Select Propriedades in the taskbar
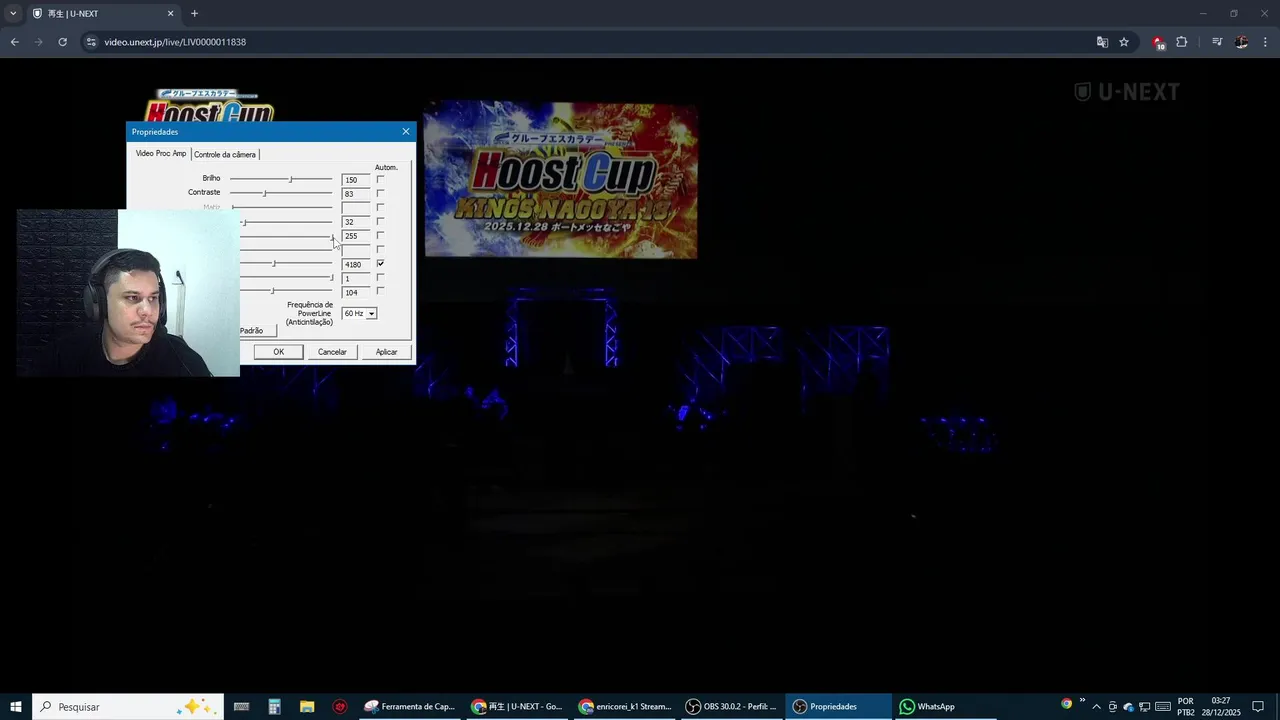This screenshot has width=1280, height=720. [x=838, y=706]
